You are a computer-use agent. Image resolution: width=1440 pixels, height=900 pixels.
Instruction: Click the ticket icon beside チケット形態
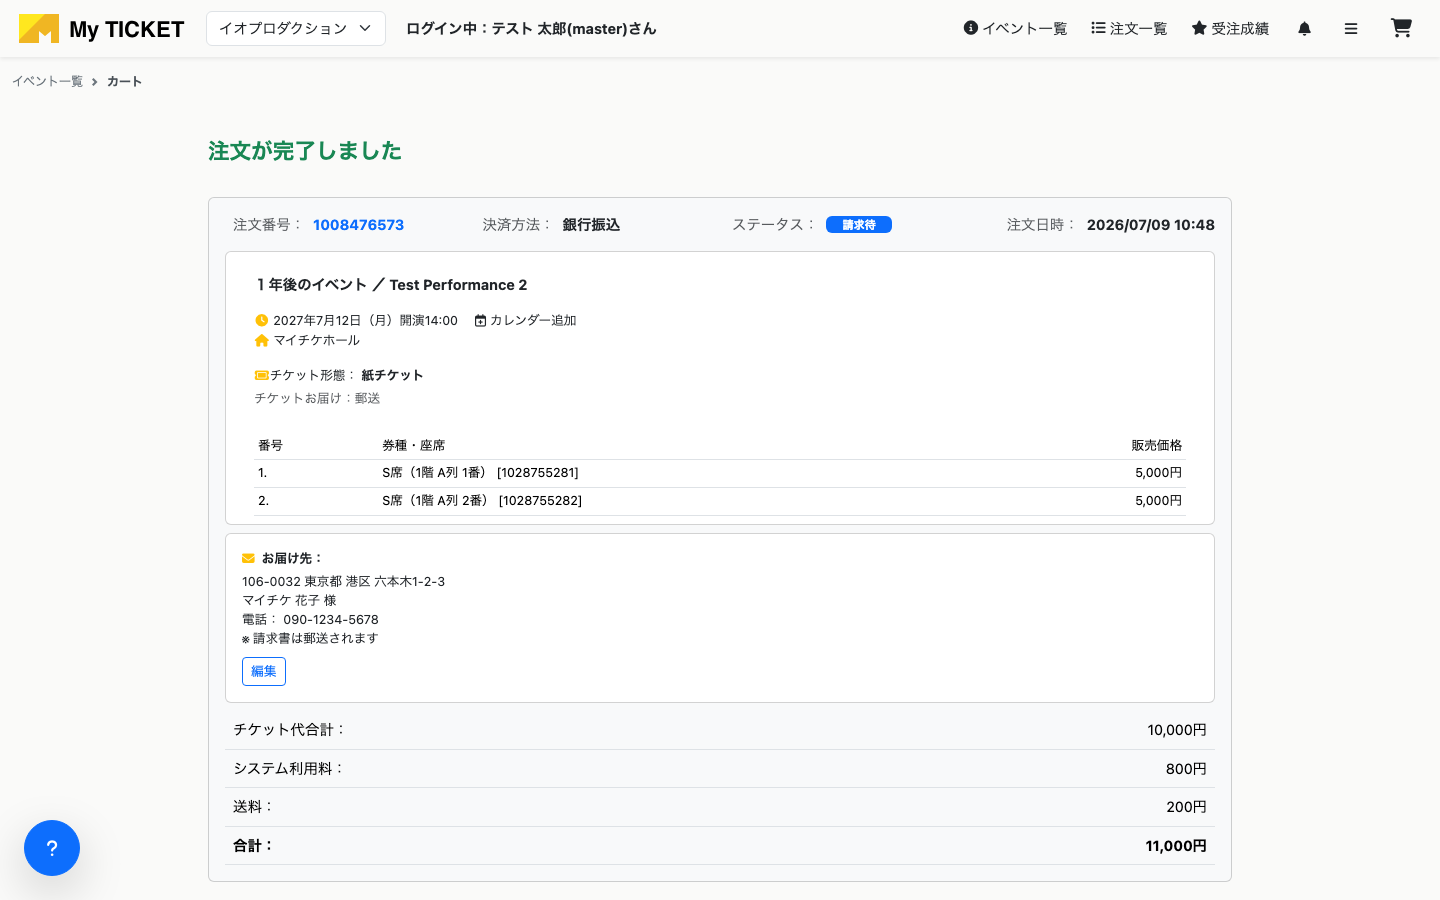point(262,376)
